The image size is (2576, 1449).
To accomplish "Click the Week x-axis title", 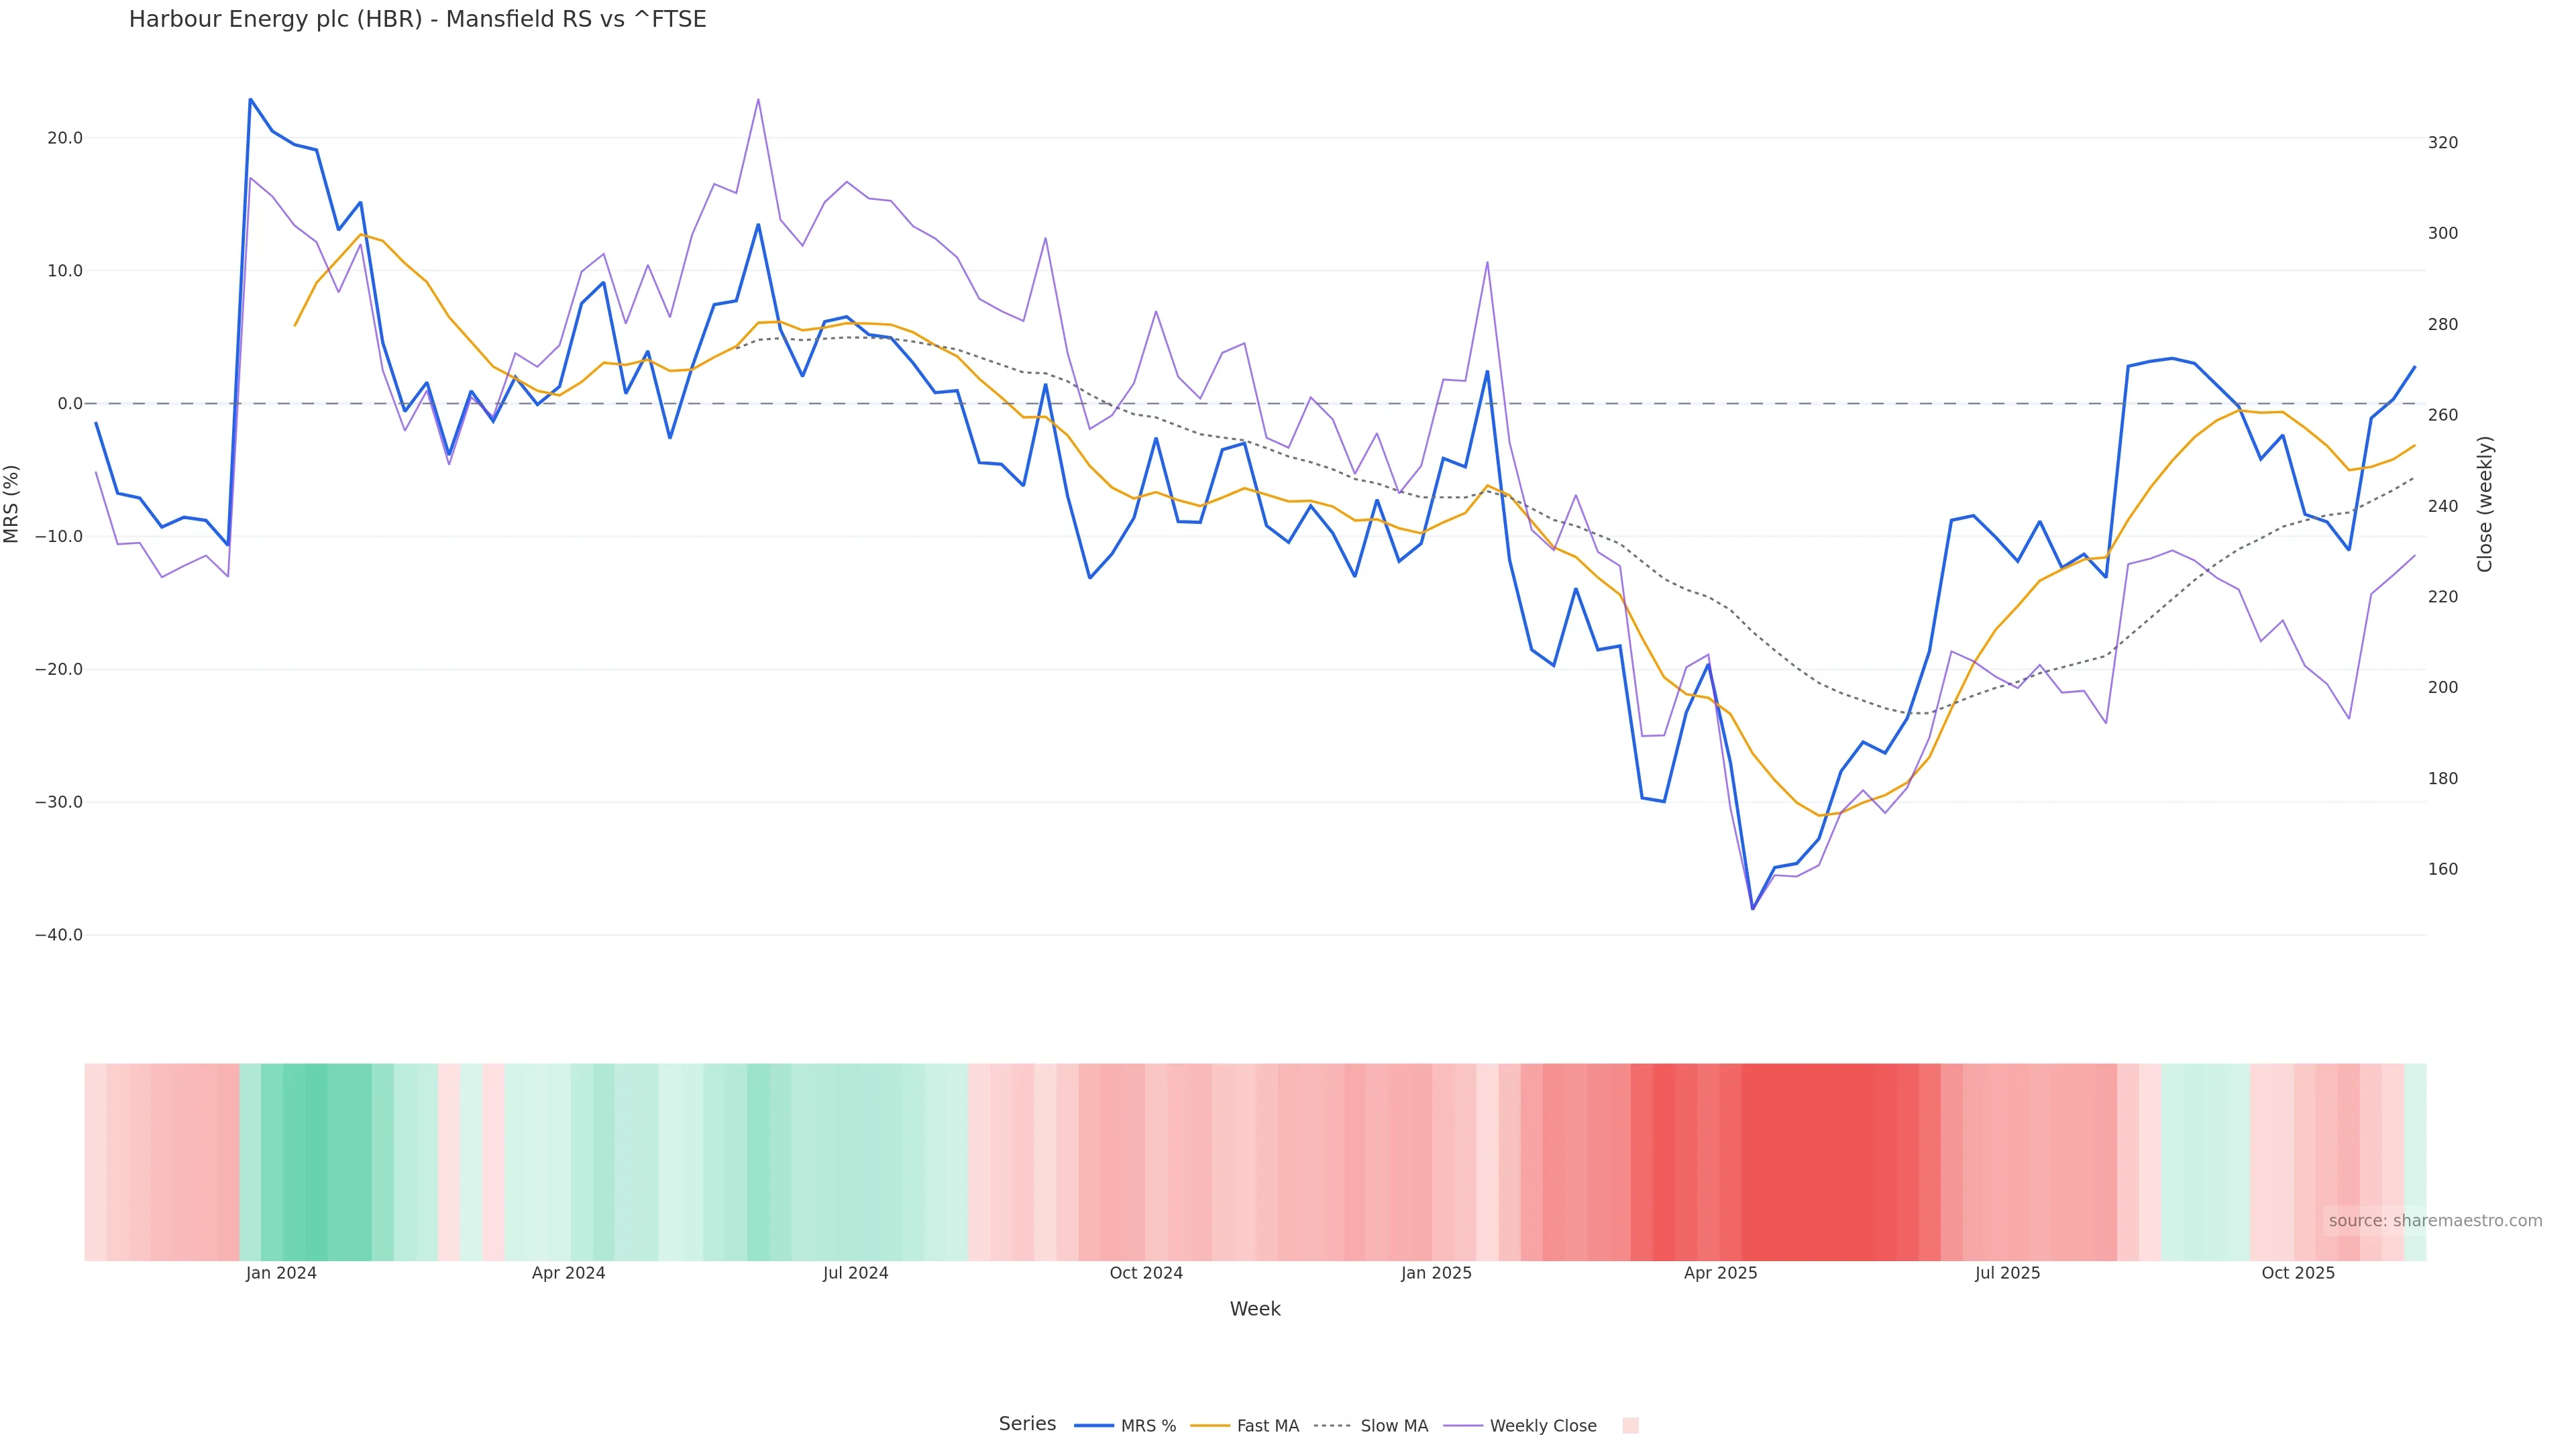I will 1255,1309.
